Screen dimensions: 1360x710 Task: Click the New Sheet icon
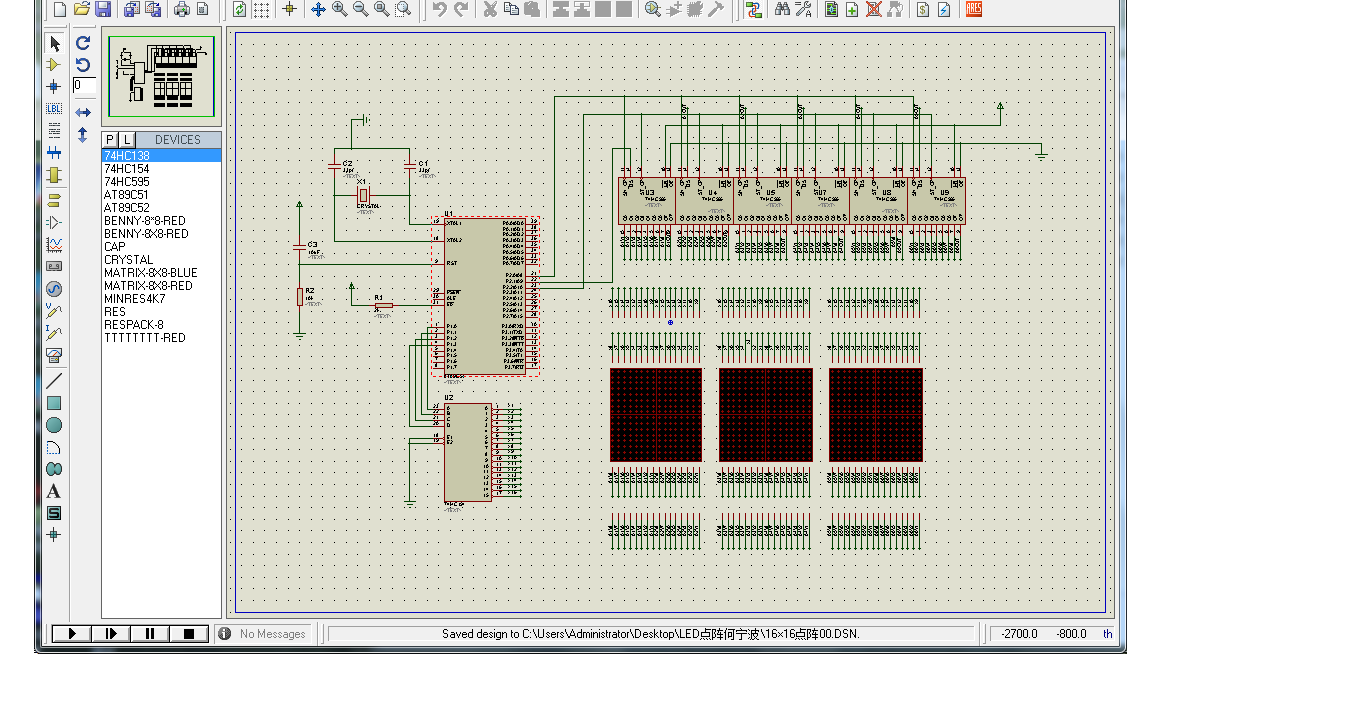click(x=852, y=9)
